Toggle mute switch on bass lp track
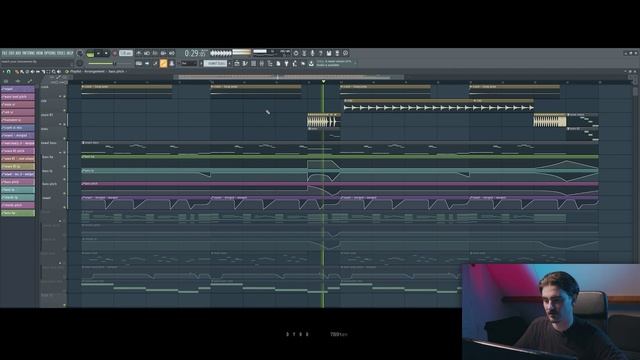The height and width of the screenshot is (360, 640). [x=64, y=180]
